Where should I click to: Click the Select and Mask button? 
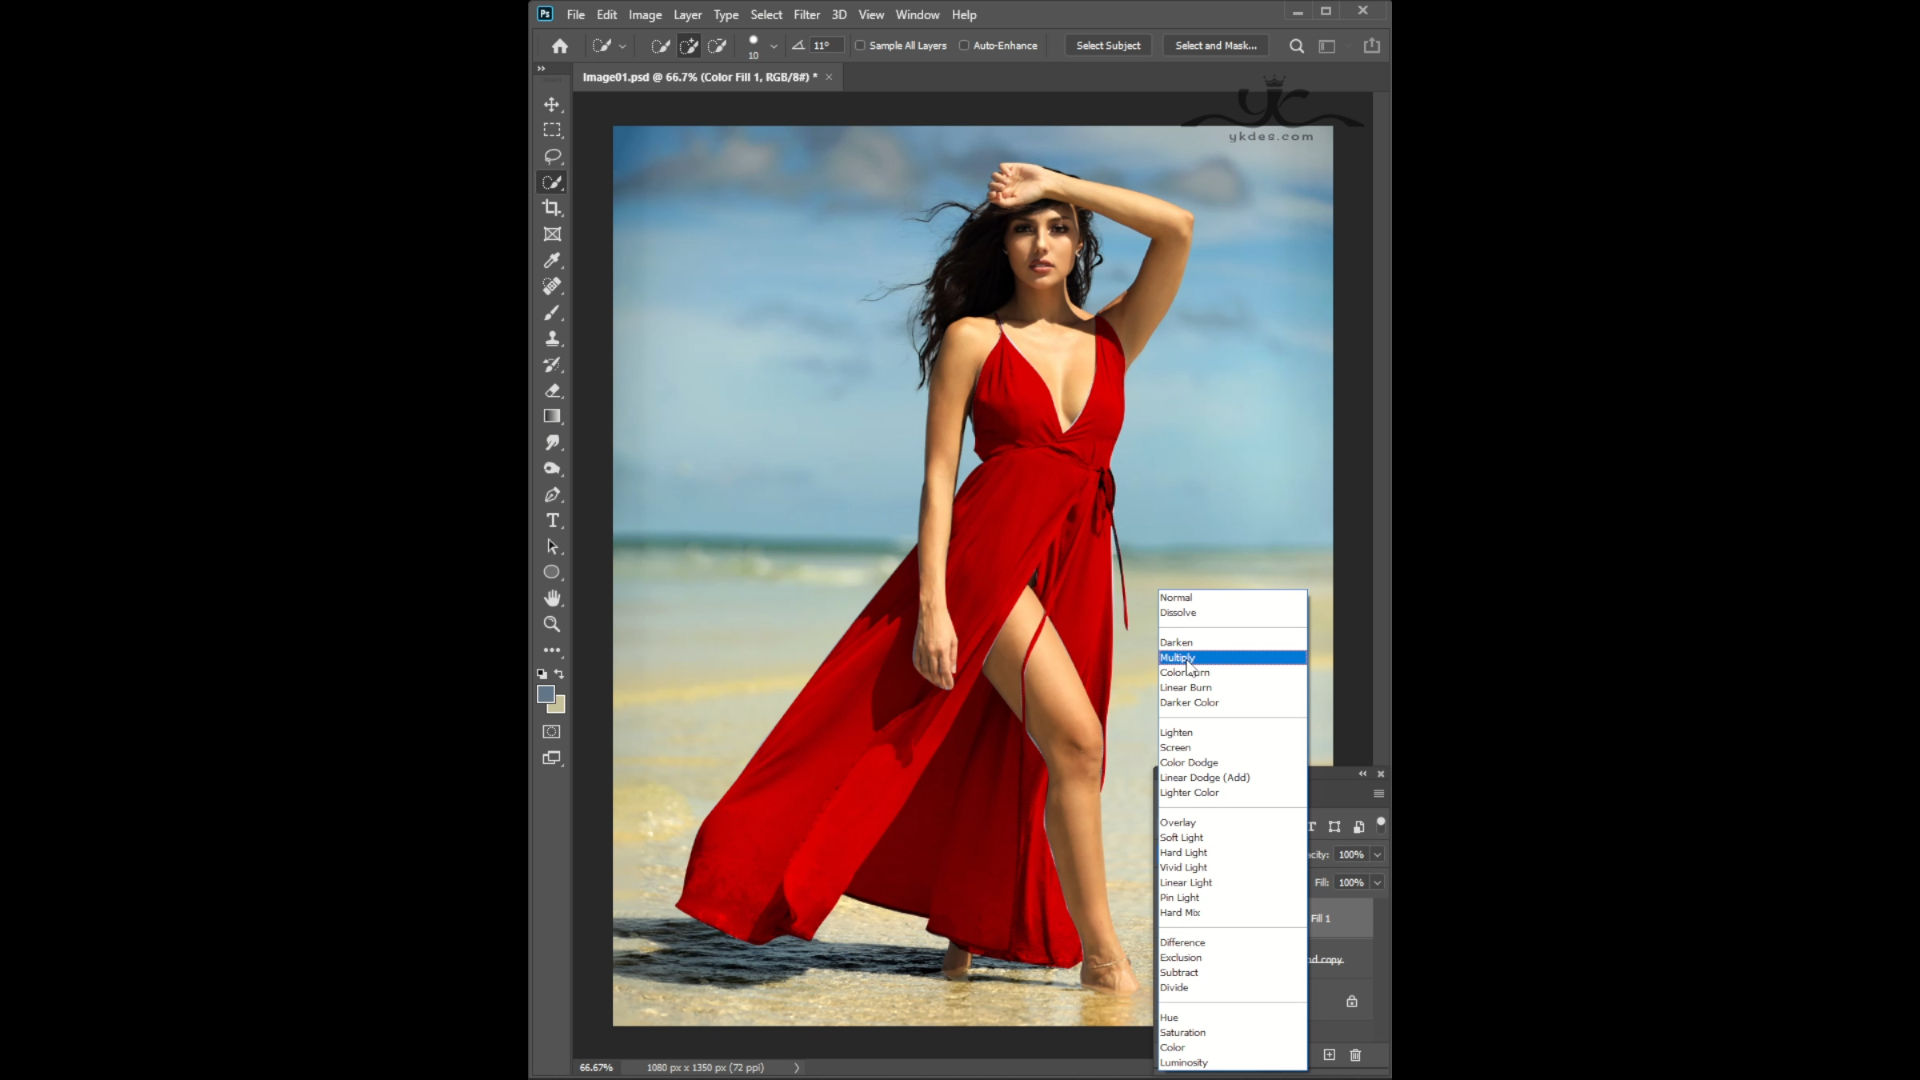coord(1215,46)
